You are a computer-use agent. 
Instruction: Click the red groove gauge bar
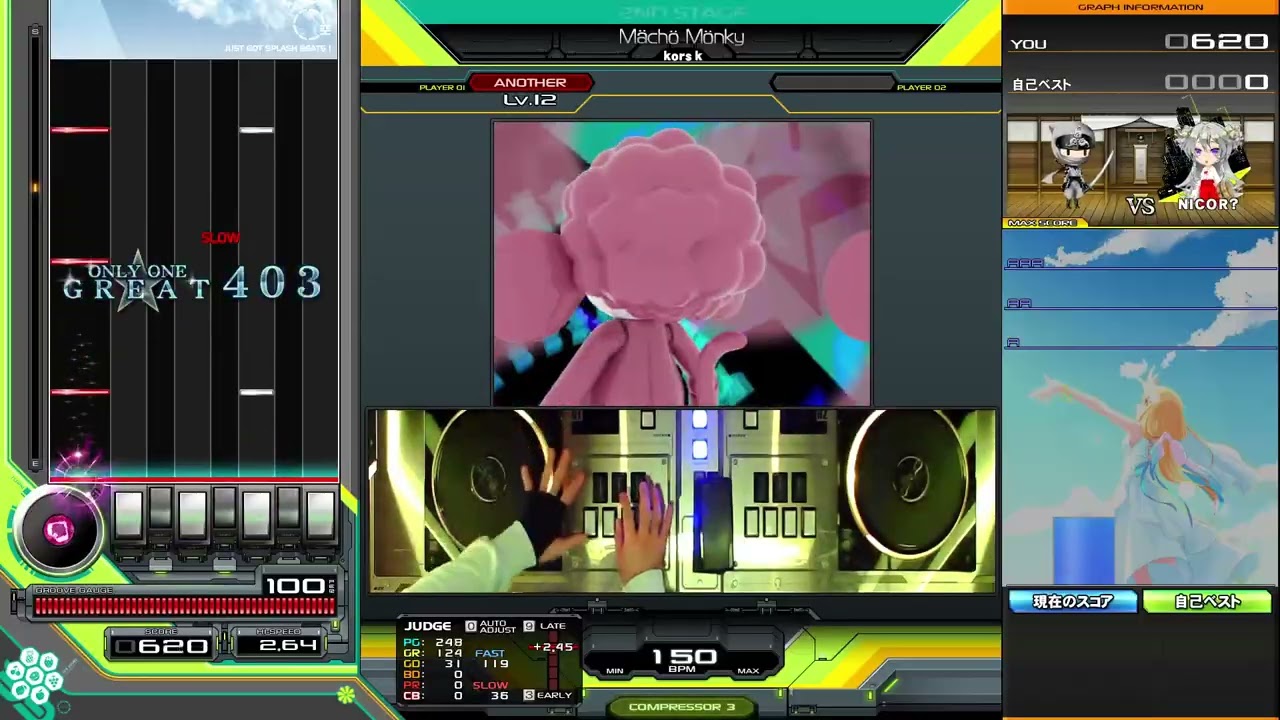coord(185,606)
